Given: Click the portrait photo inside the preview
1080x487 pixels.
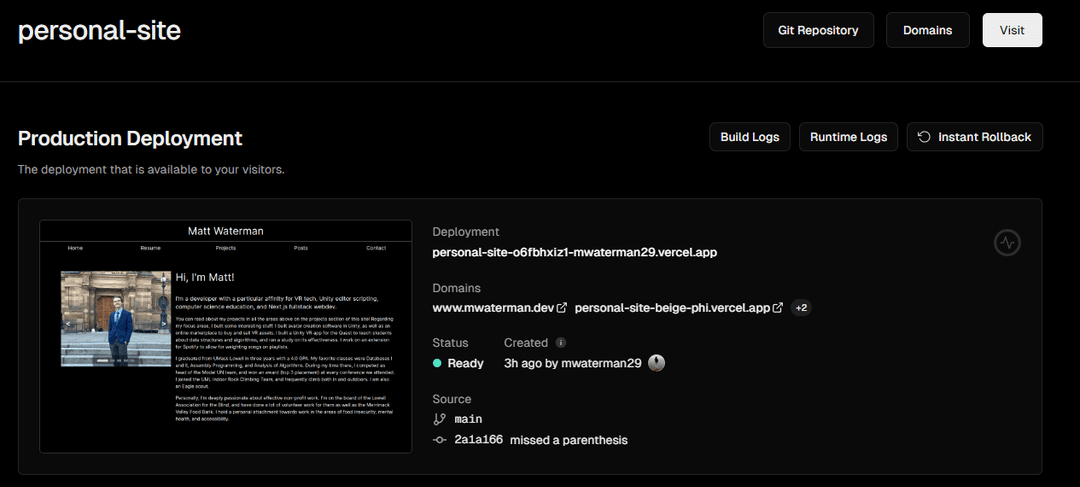Looking at the screenshot, I should tap(116, 318).
